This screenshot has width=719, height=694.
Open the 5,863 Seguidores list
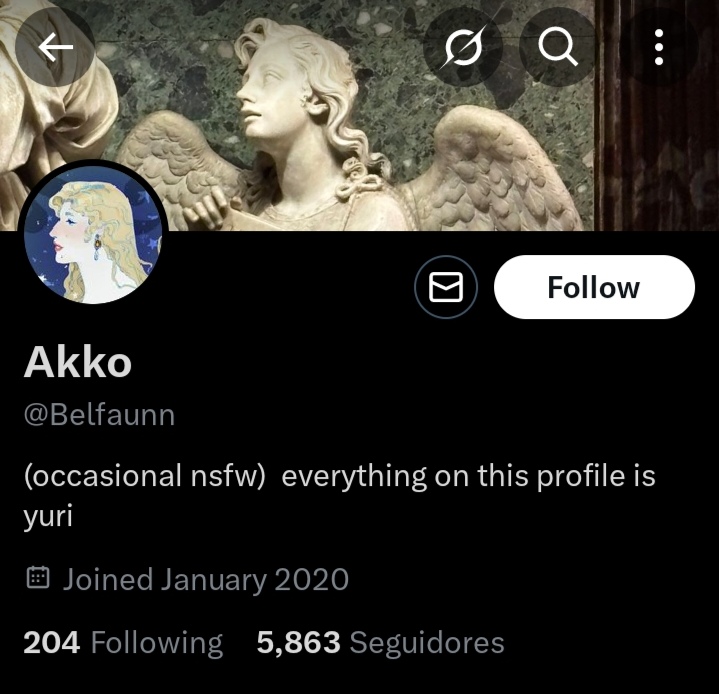click(381, 642)
